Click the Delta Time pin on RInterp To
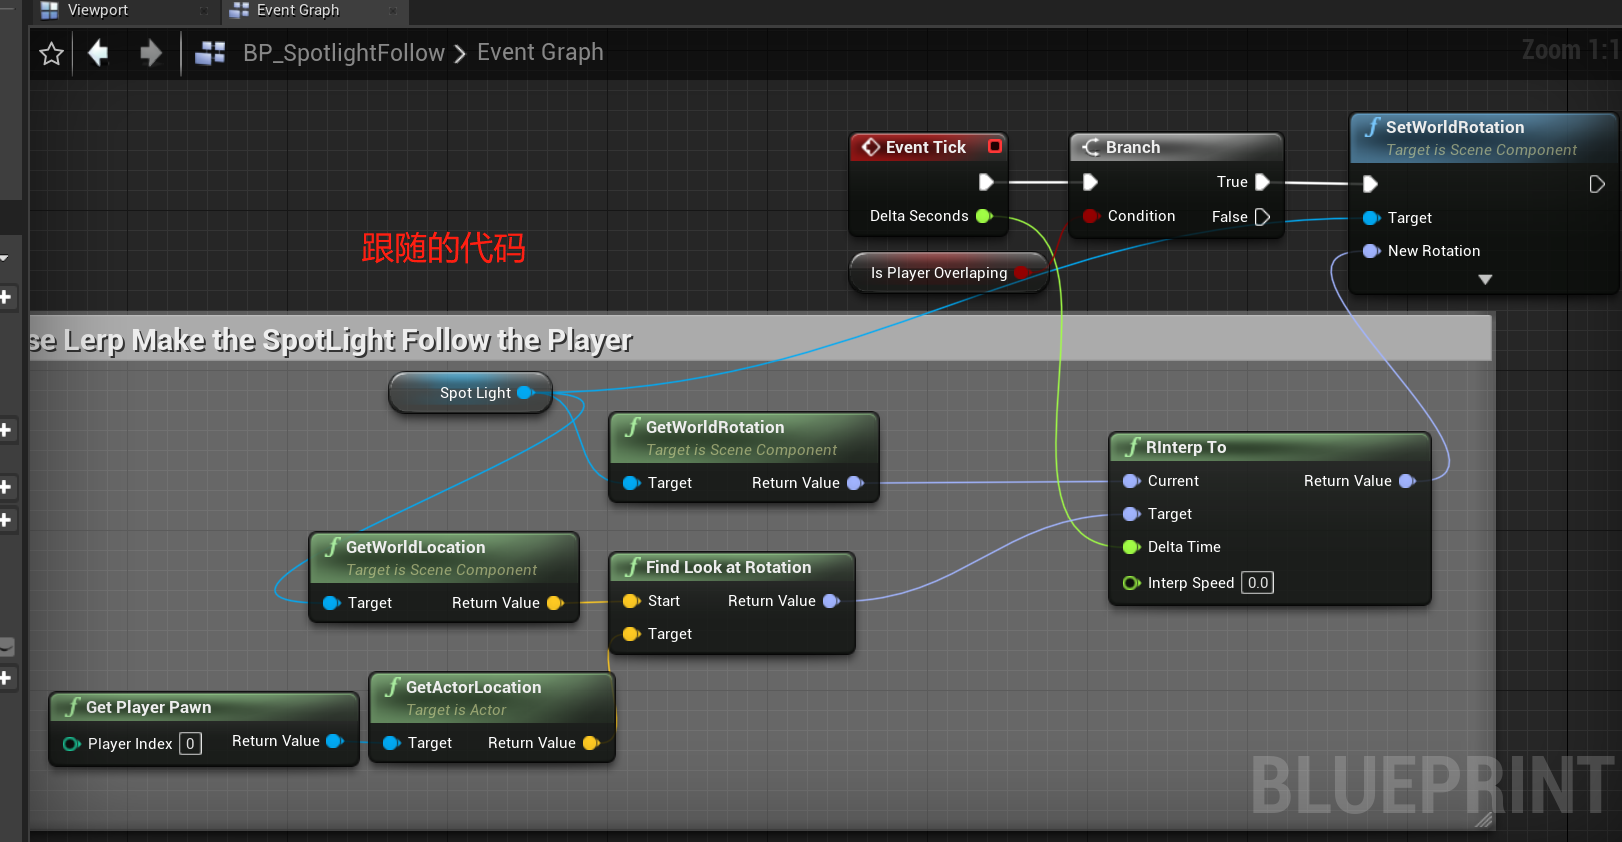The image size is (1622, 842). coord(1131,547)
